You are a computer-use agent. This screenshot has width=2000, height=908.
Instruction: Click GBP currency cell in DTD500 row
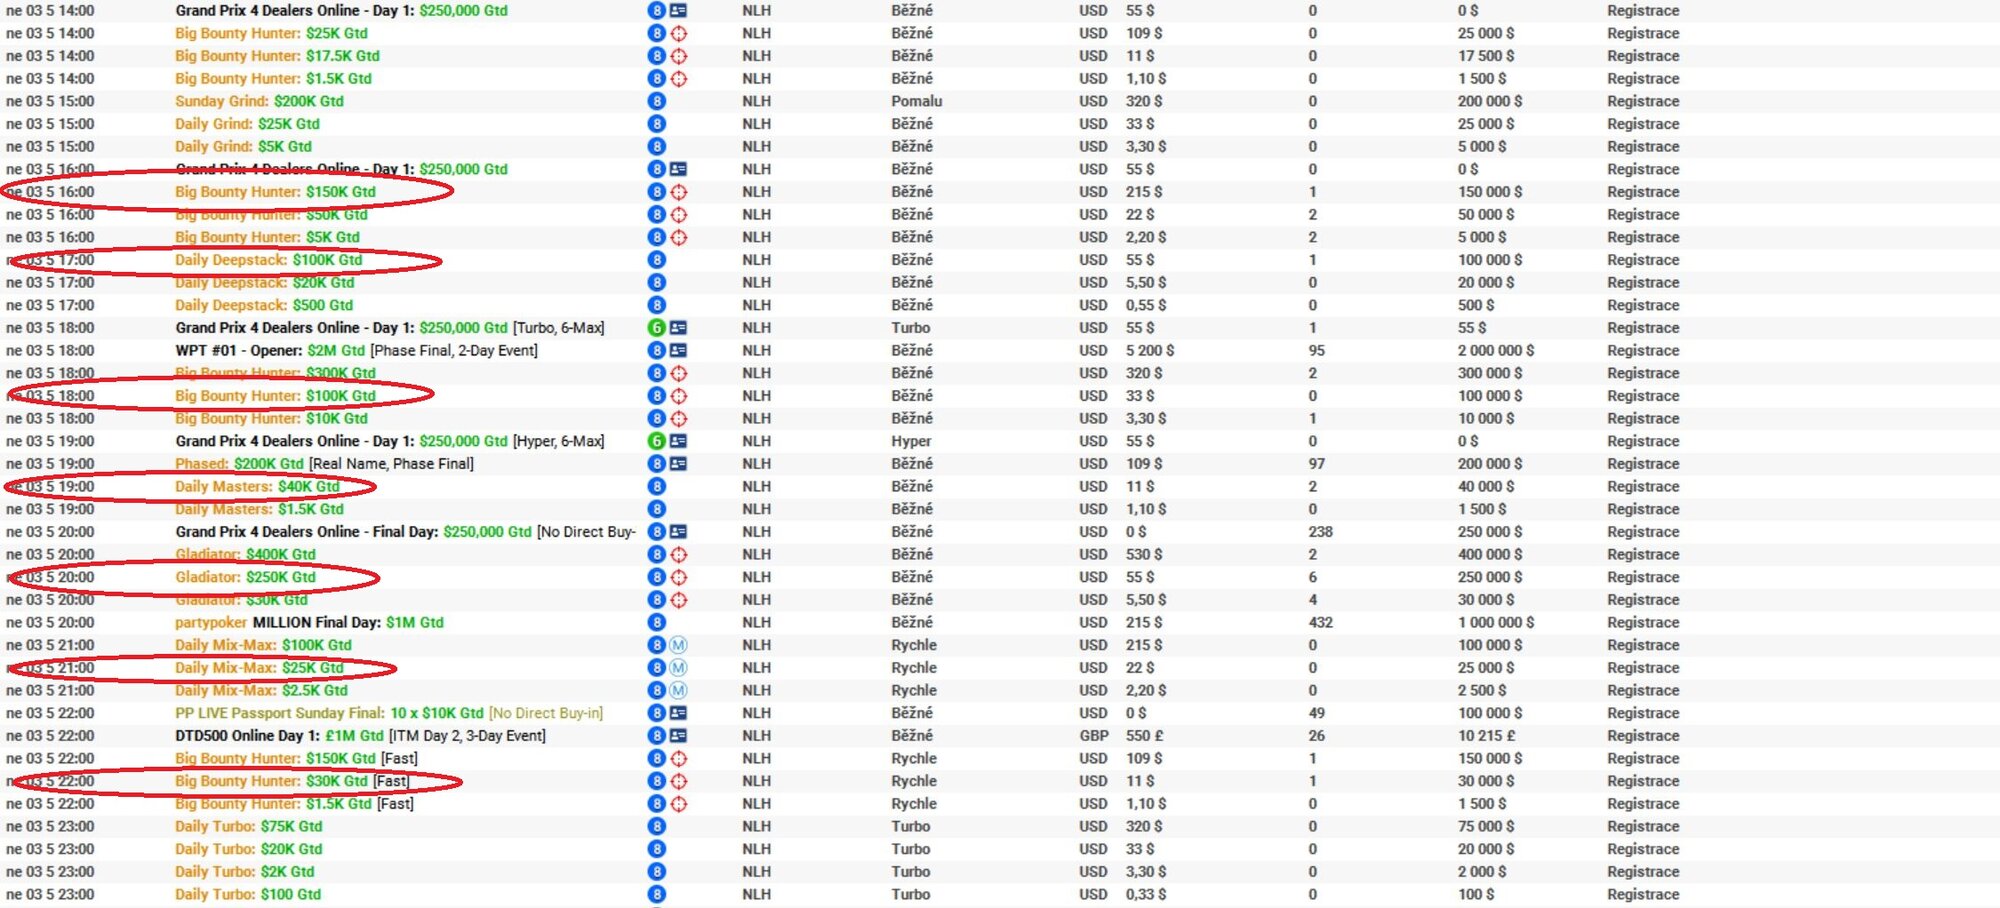[x=1094, y=736]
